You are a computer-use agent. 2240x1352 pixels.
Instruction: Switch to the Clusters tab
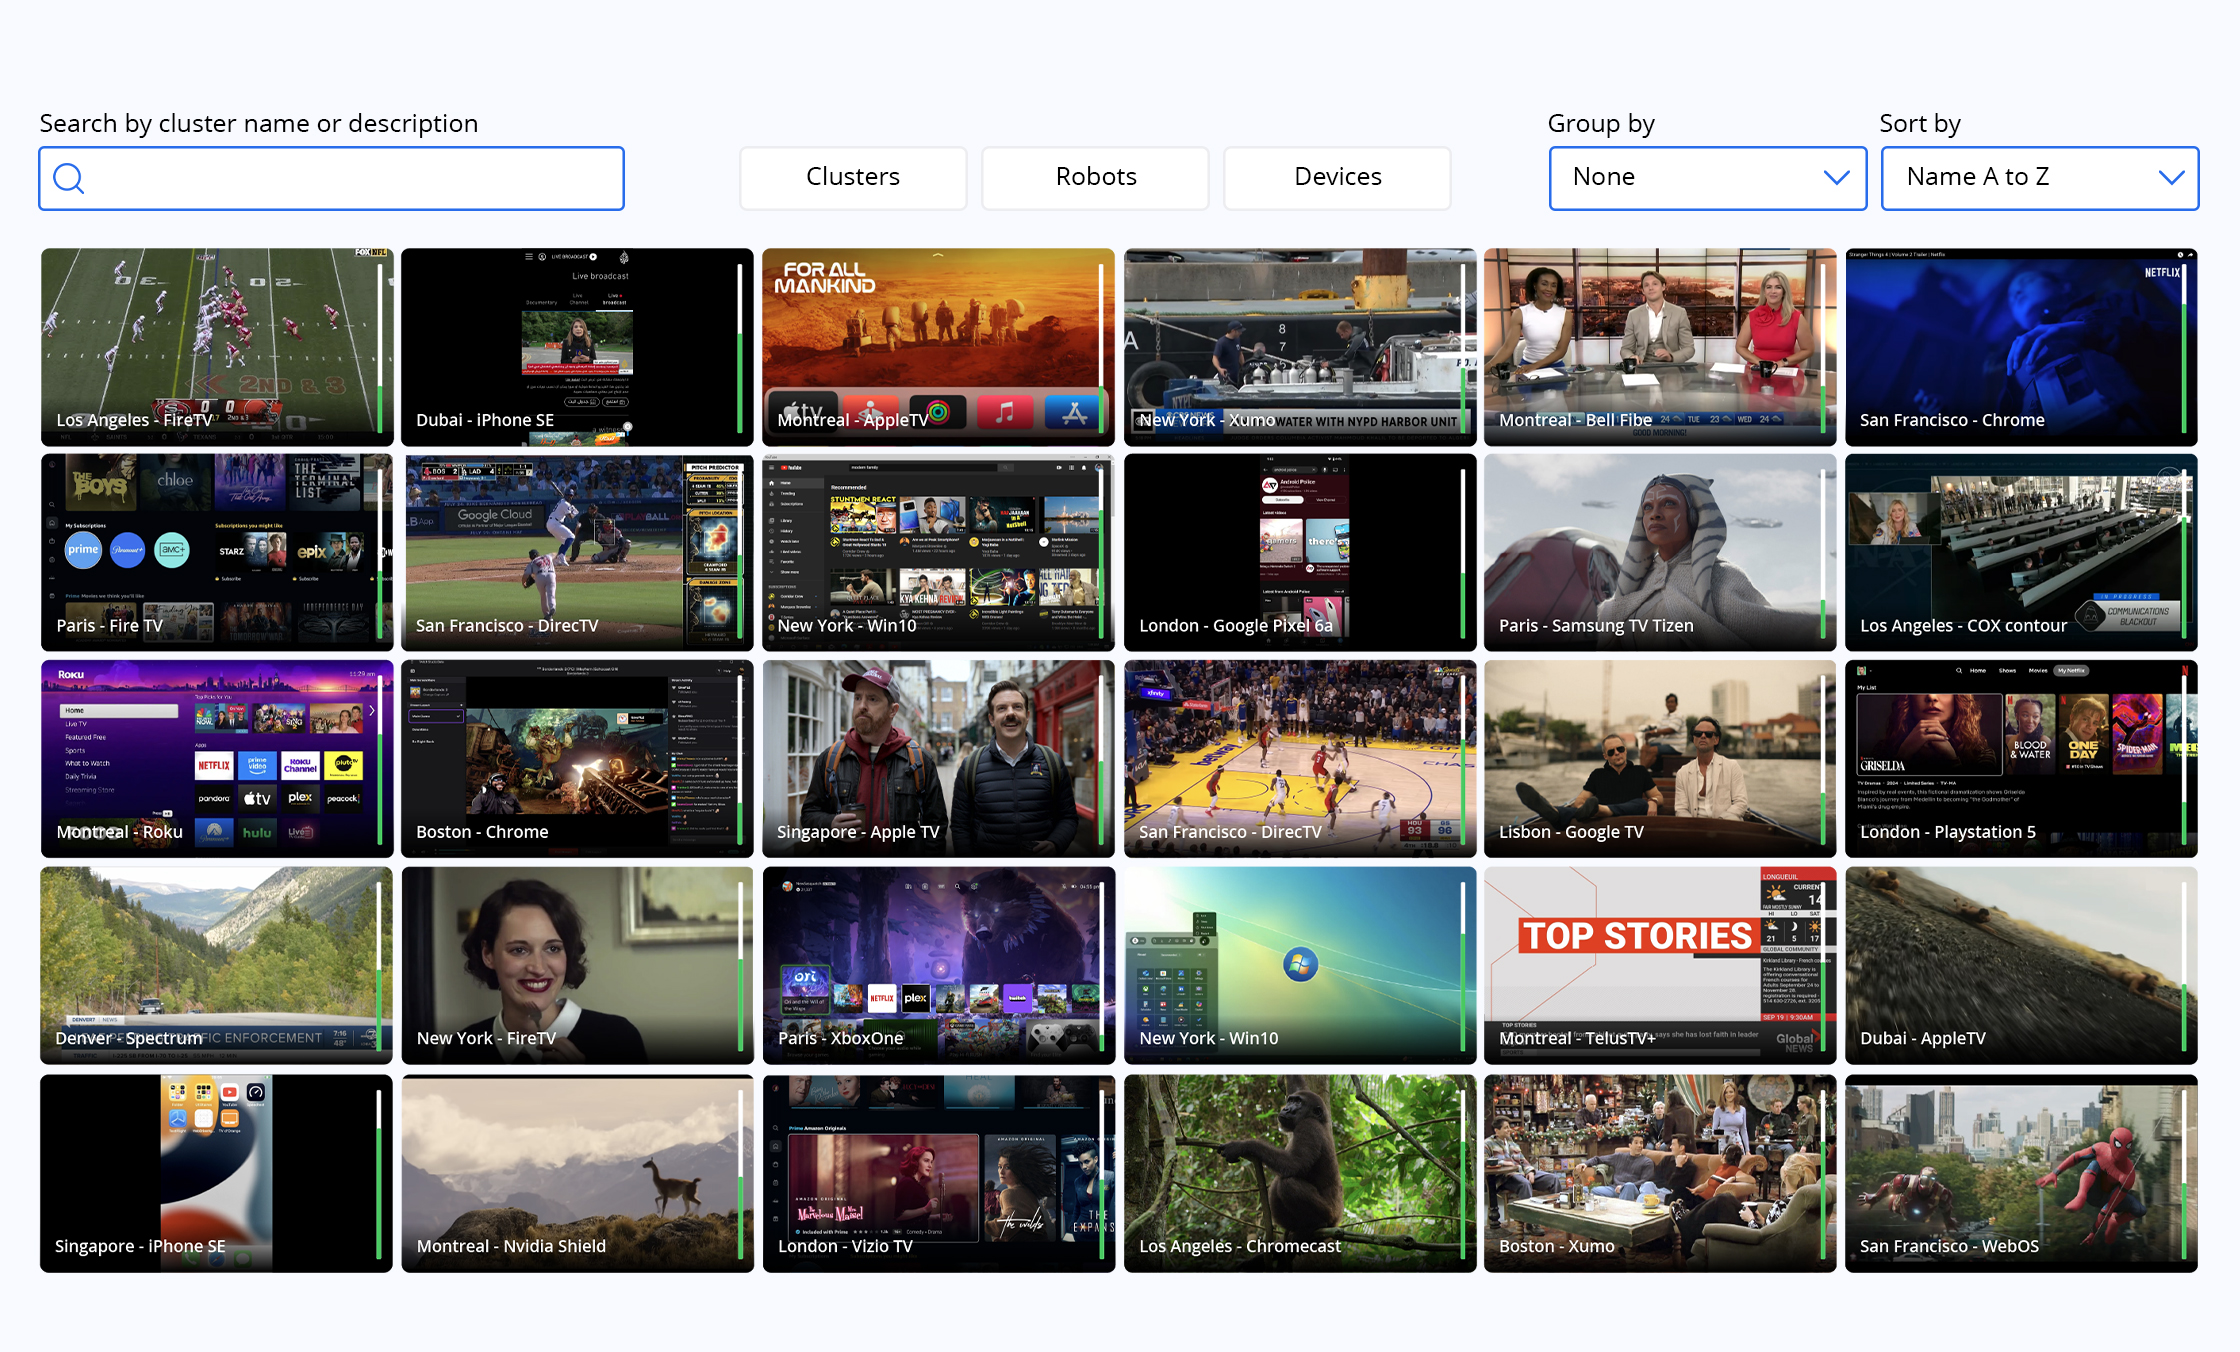point(853,178)
